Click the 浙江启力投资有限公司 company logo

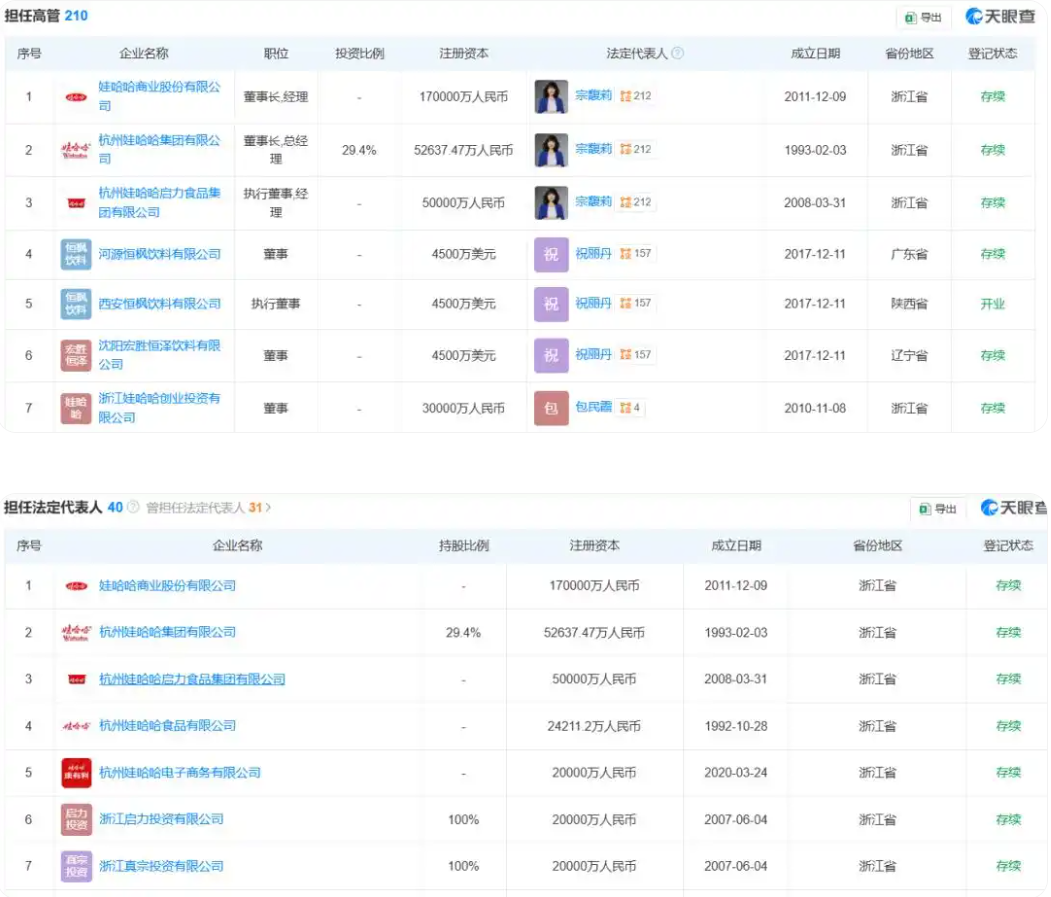coord(76,819)
